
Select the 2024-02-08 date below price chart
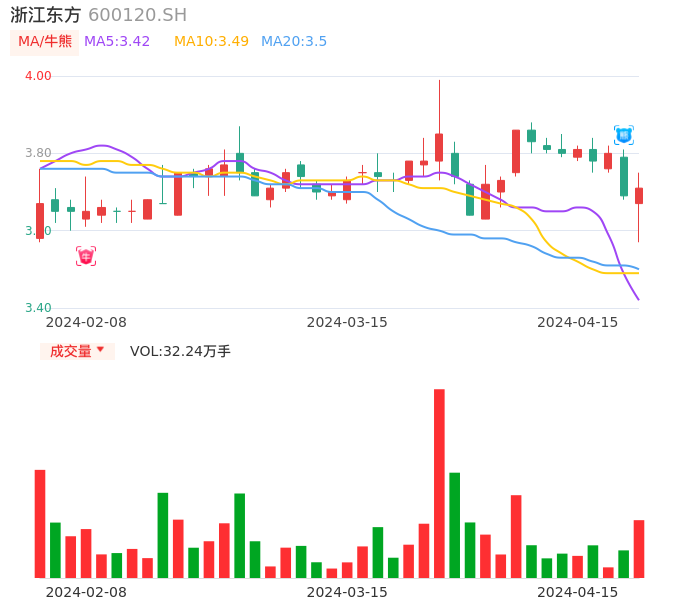click(x=86, y=322)
